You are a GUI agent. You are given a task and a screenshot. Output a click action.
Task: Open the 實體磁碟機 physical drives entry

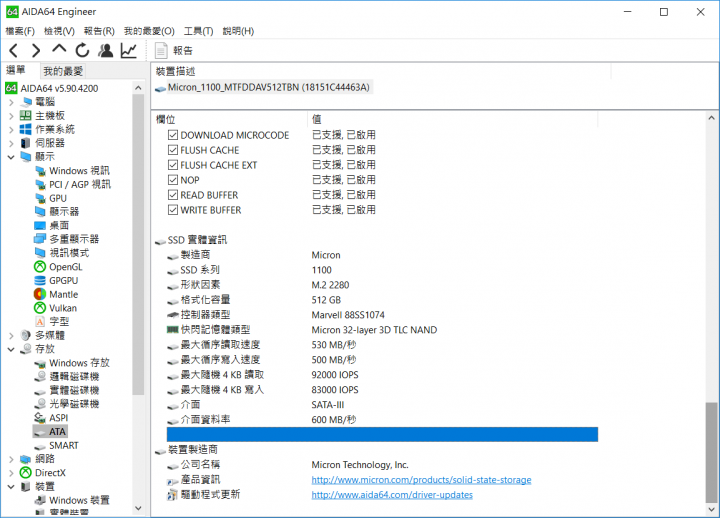tap(74, 390)
